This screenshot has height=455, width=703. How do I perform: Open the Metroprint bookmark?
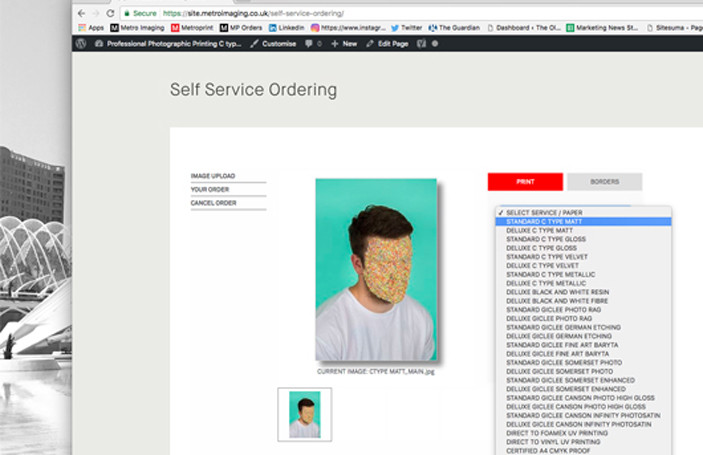click(192, 28)
